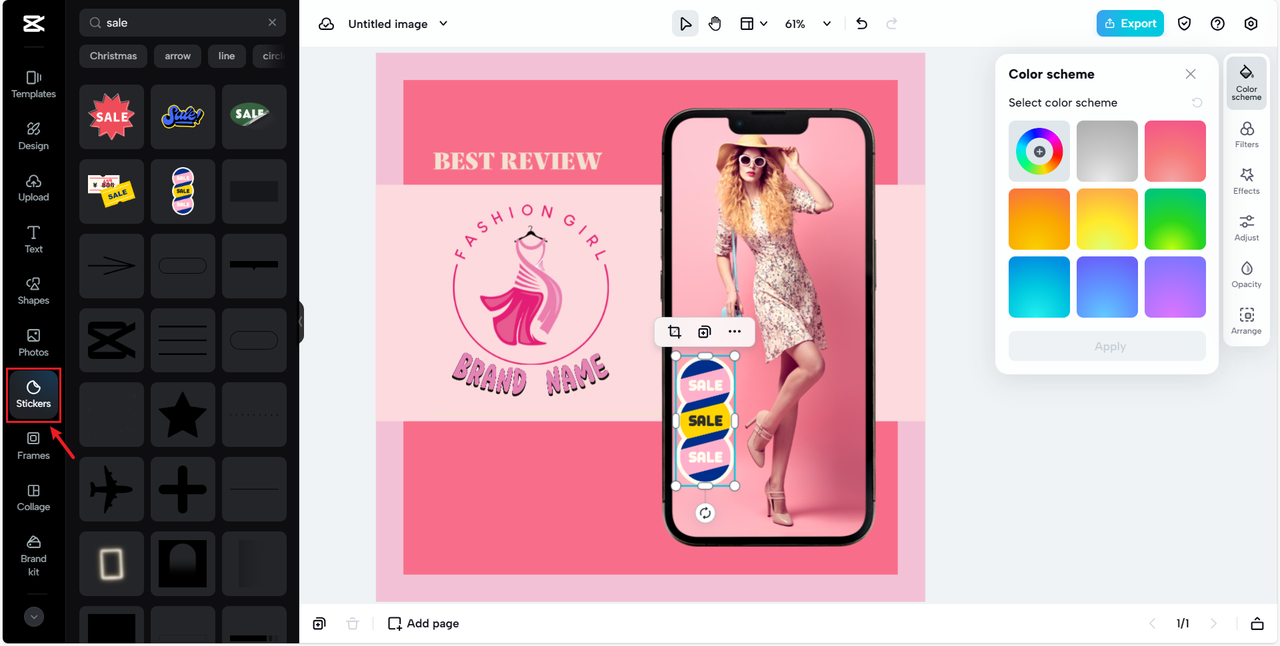Open the Adjust tool

(1246, 228)
